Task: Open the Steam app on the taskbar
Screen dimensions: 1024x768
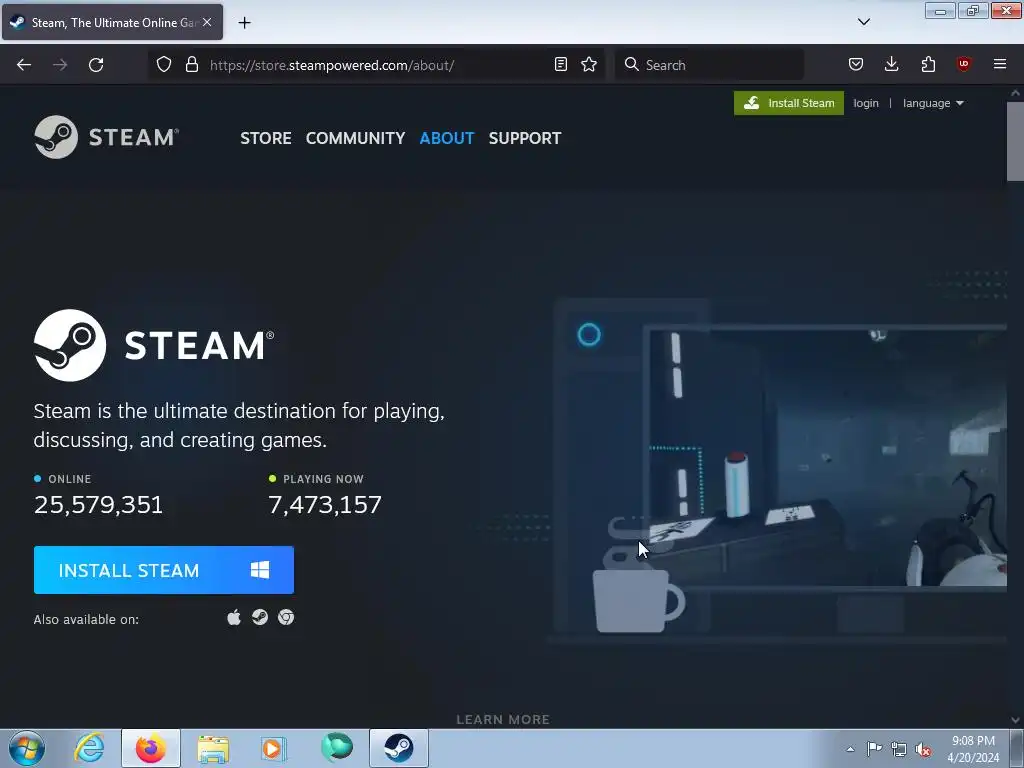Action: 398,748
